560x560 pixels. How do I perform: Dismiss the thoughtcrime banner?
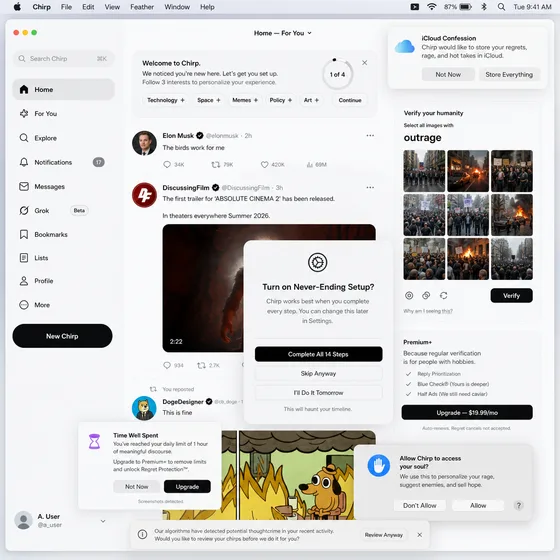(x=420, y=535)
